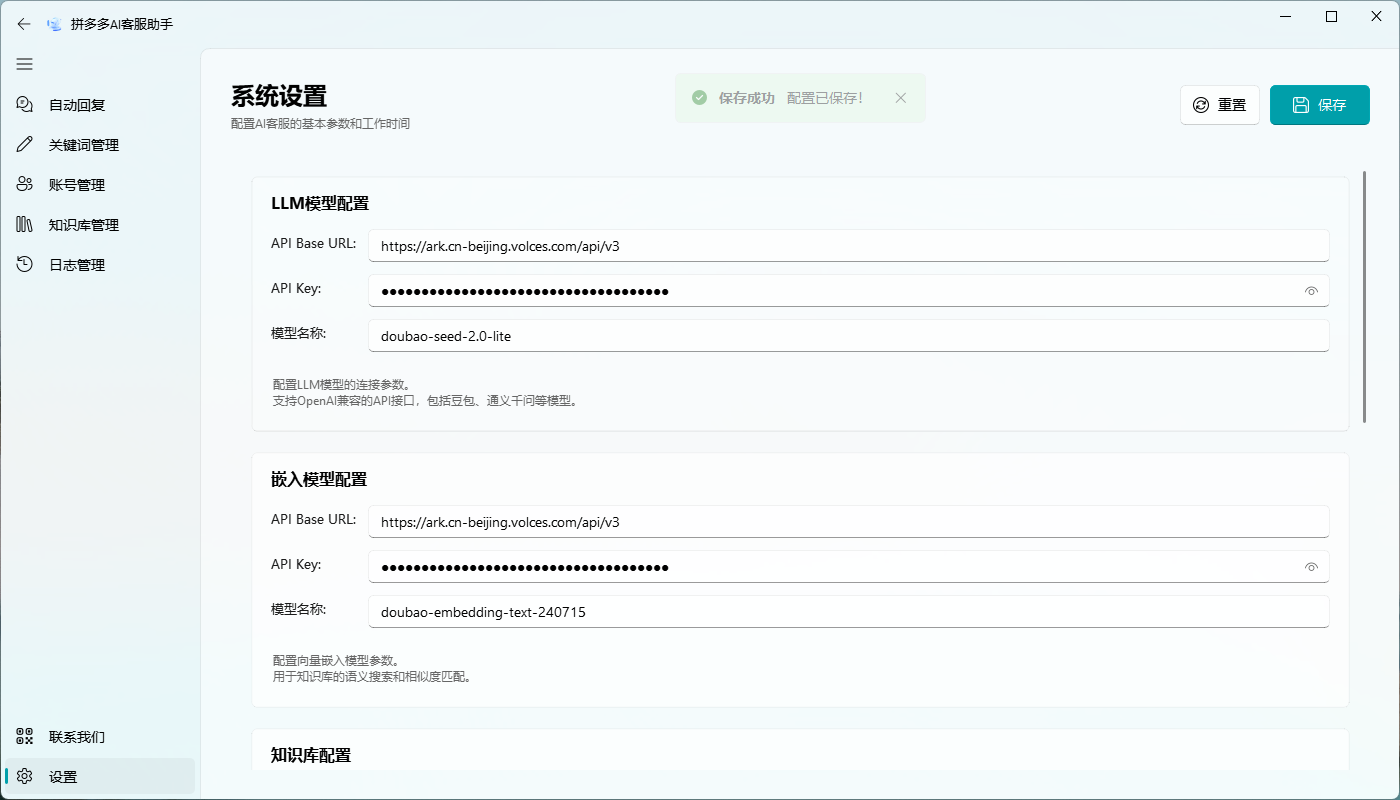Click the 配置LLM模型的连接参数 description text
Image resolution: width=1400 pixels, height=800 pixels.
click(342, 384)
